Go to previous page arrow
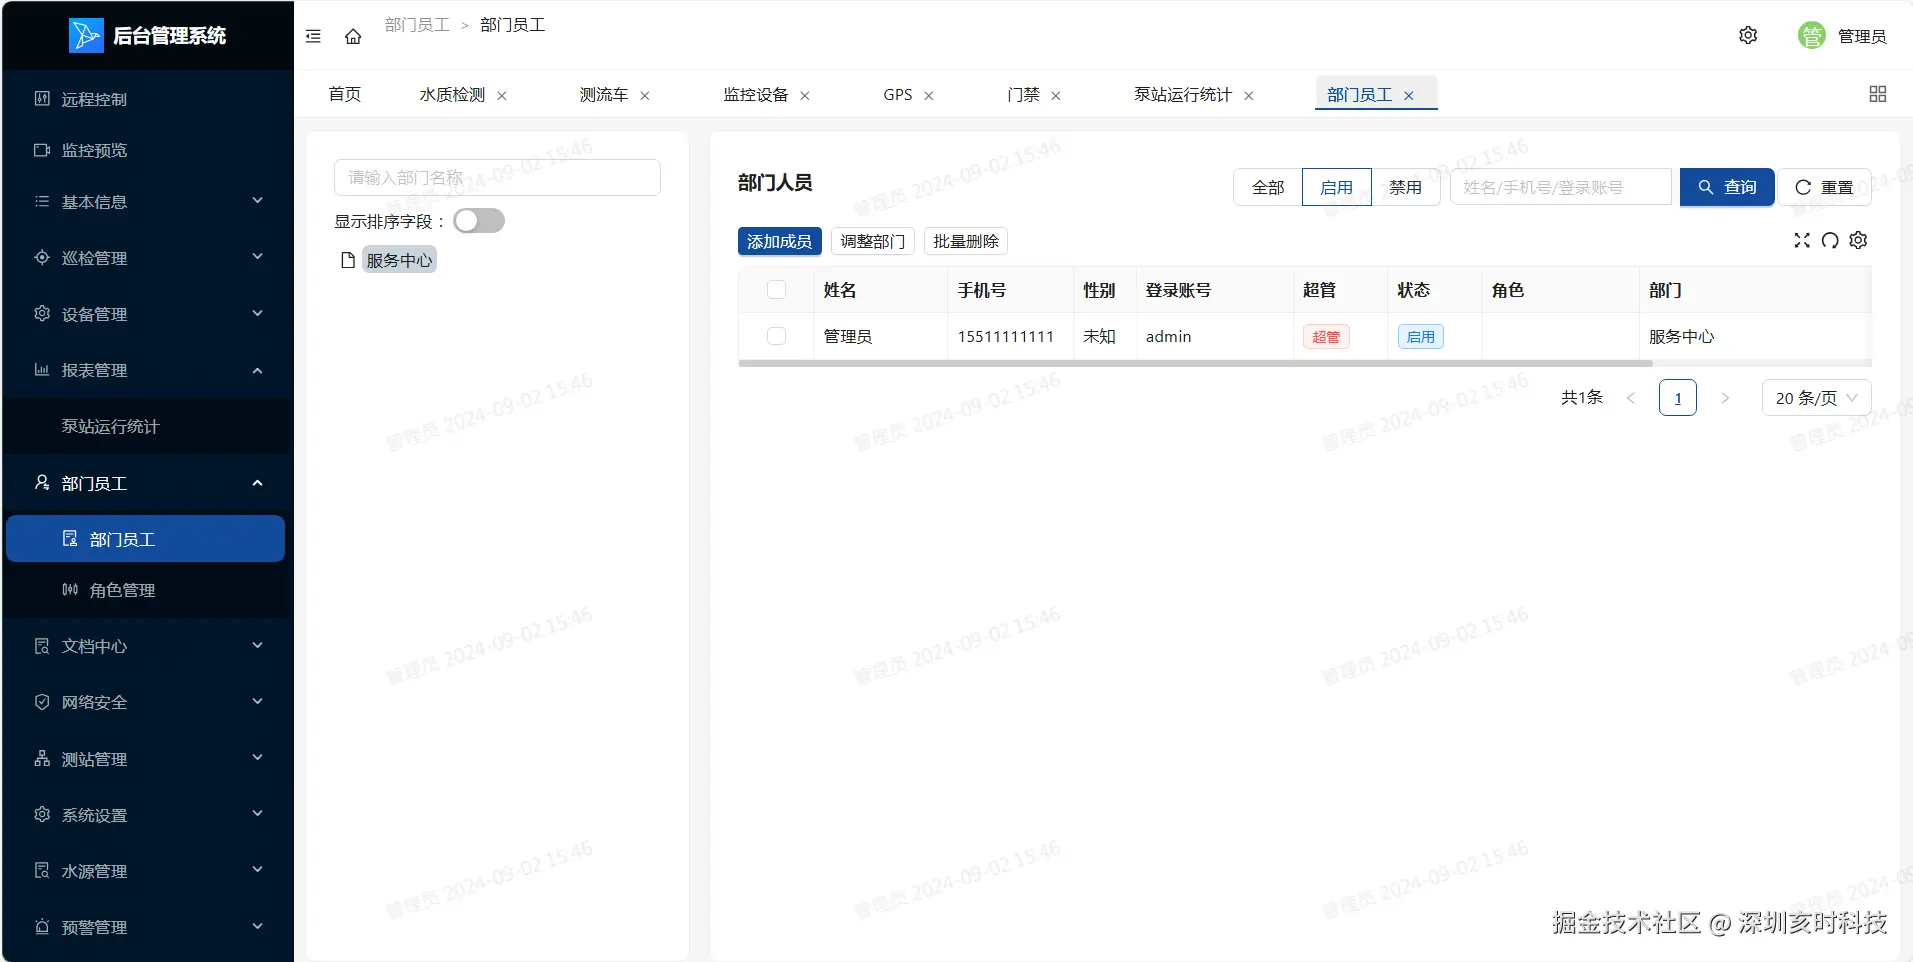The image size is (1913, 962). [1631, 398]
